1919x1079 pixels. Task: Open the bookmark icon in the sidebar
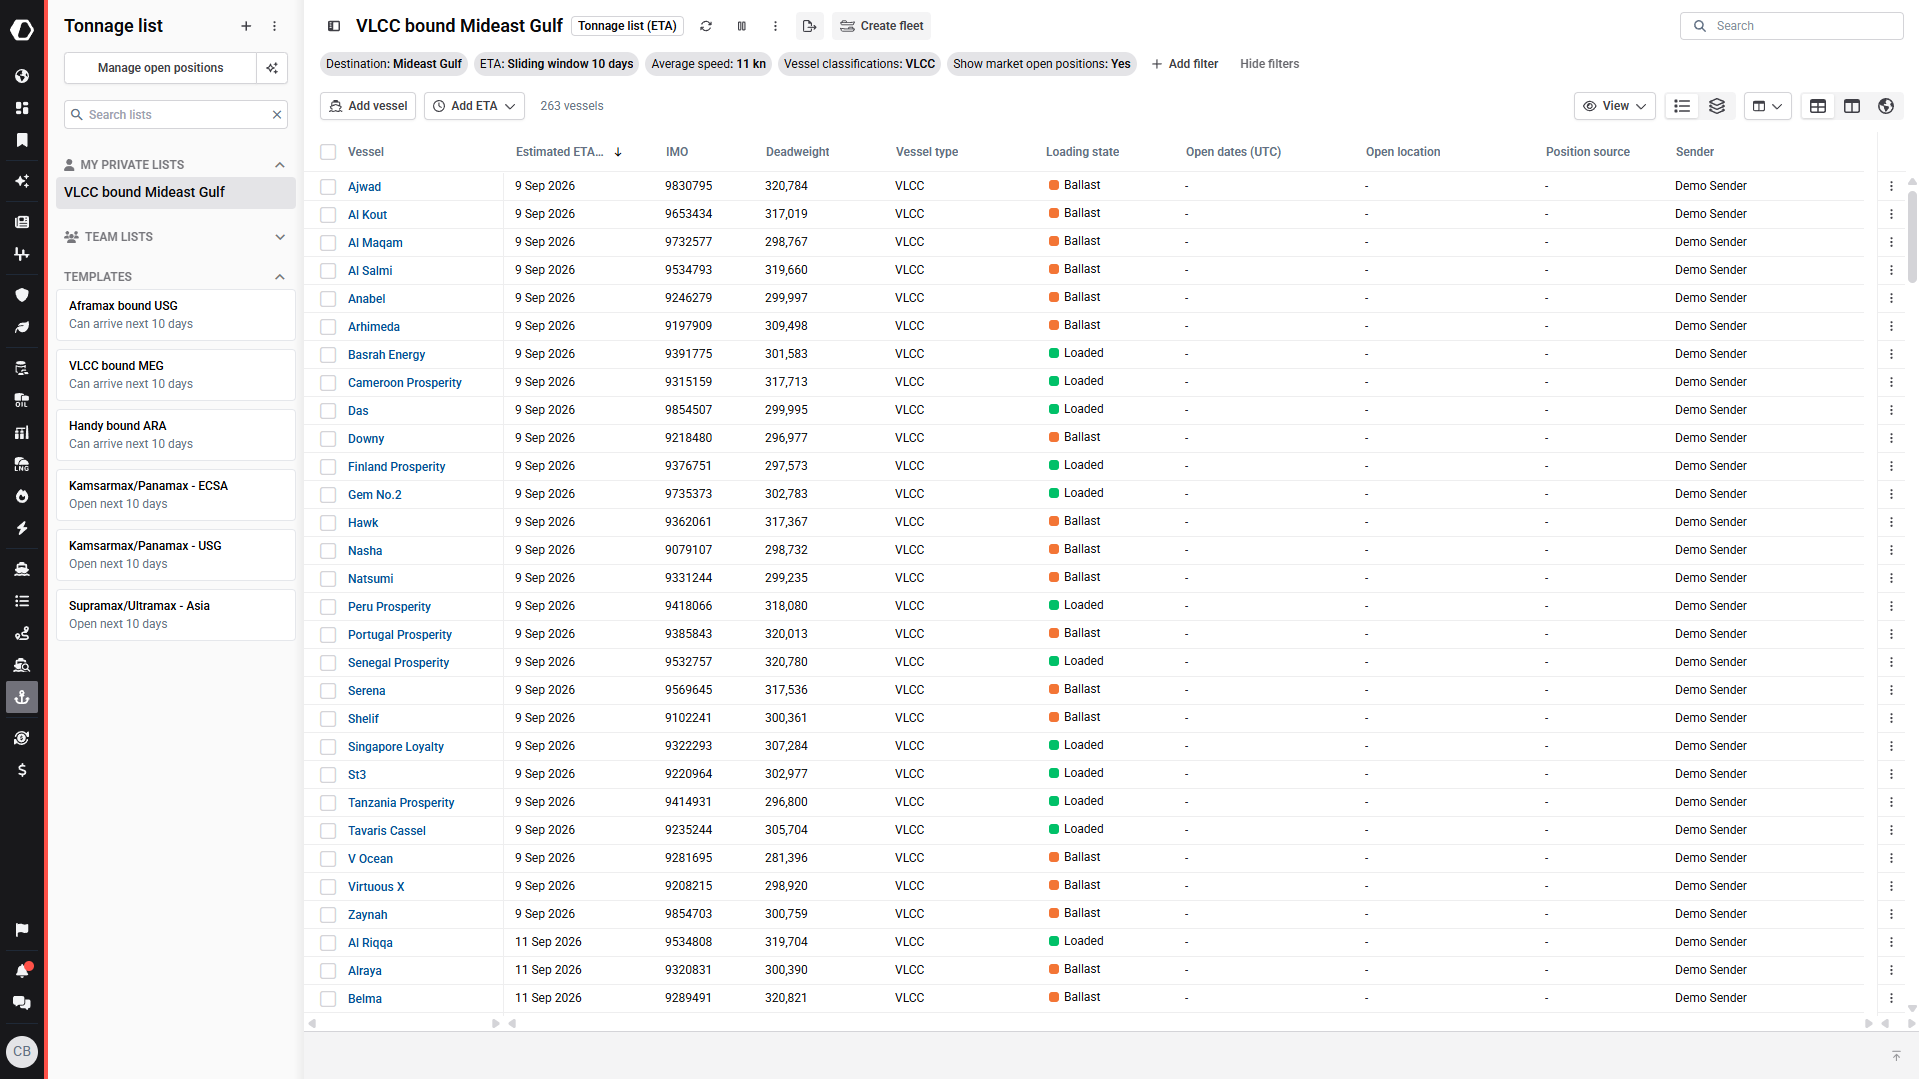click(22, 140)
